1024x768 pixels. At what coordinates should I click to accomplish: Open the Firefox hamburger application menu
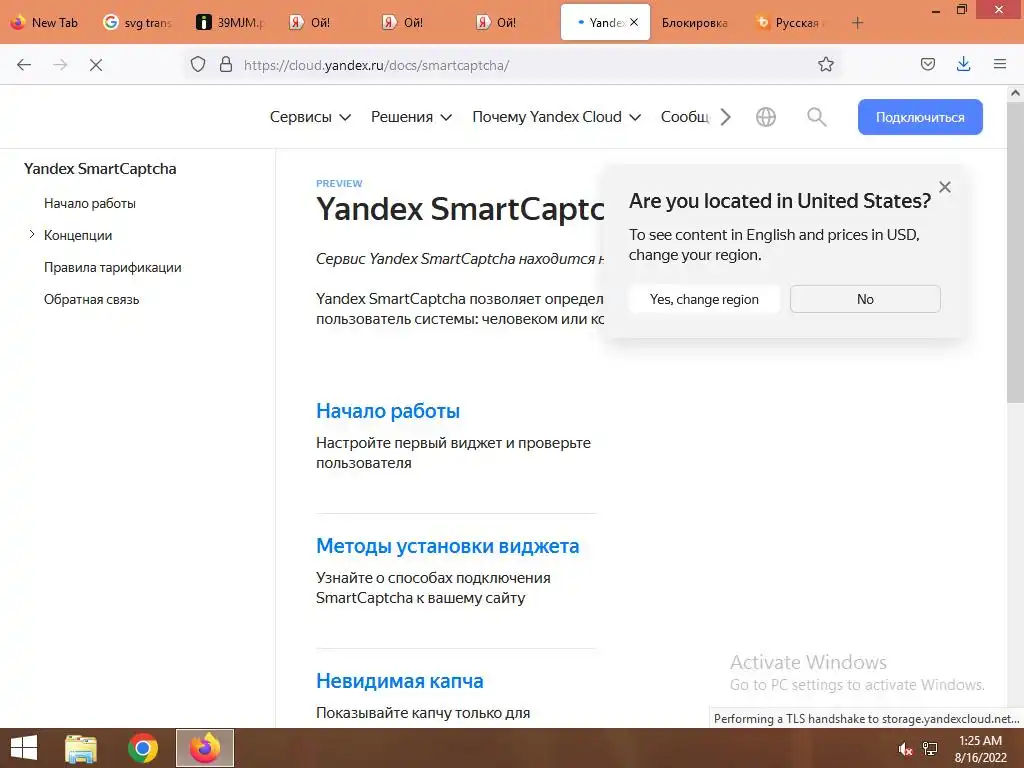pyautogui.click(x=999, y=64)
